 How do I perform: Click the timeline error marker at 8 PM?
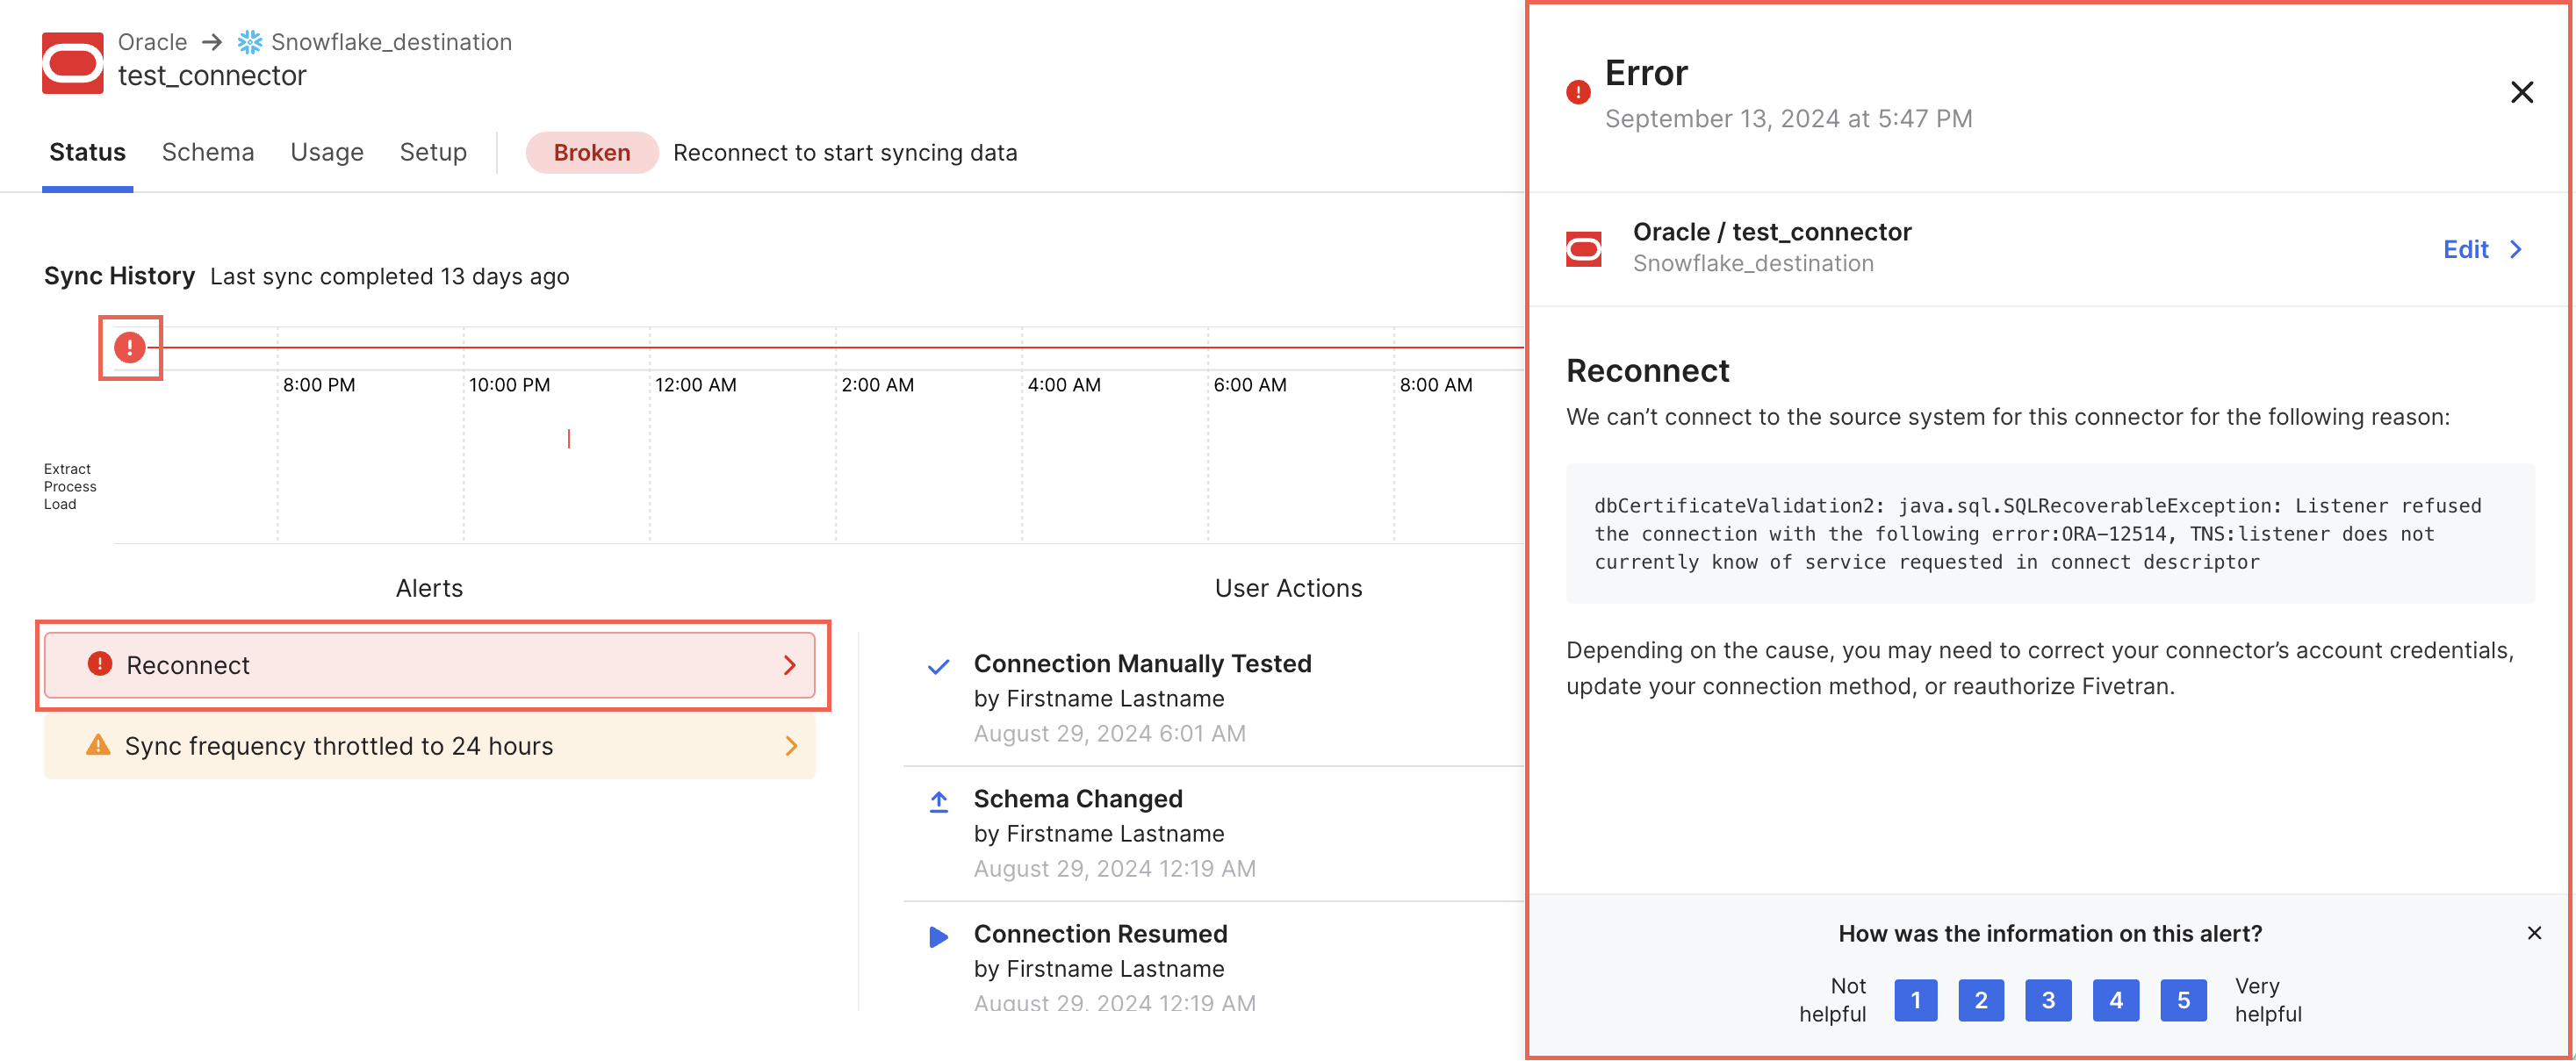(x=128, y=345)
